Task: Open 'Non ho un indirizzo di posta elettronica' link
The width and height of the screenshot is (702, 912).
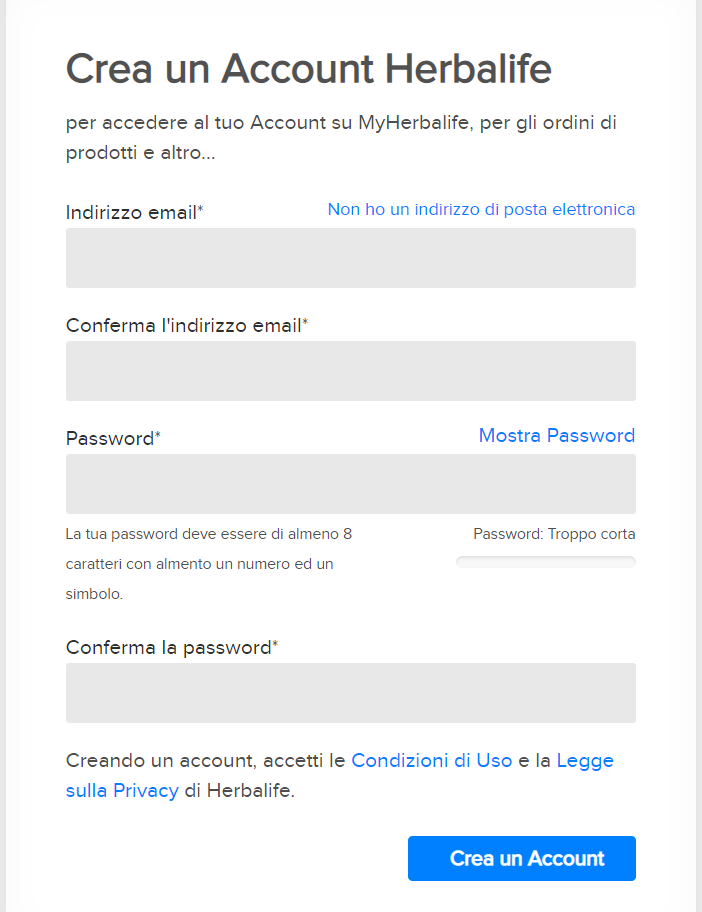Action: pyautogui.click(x=481, y=209)
